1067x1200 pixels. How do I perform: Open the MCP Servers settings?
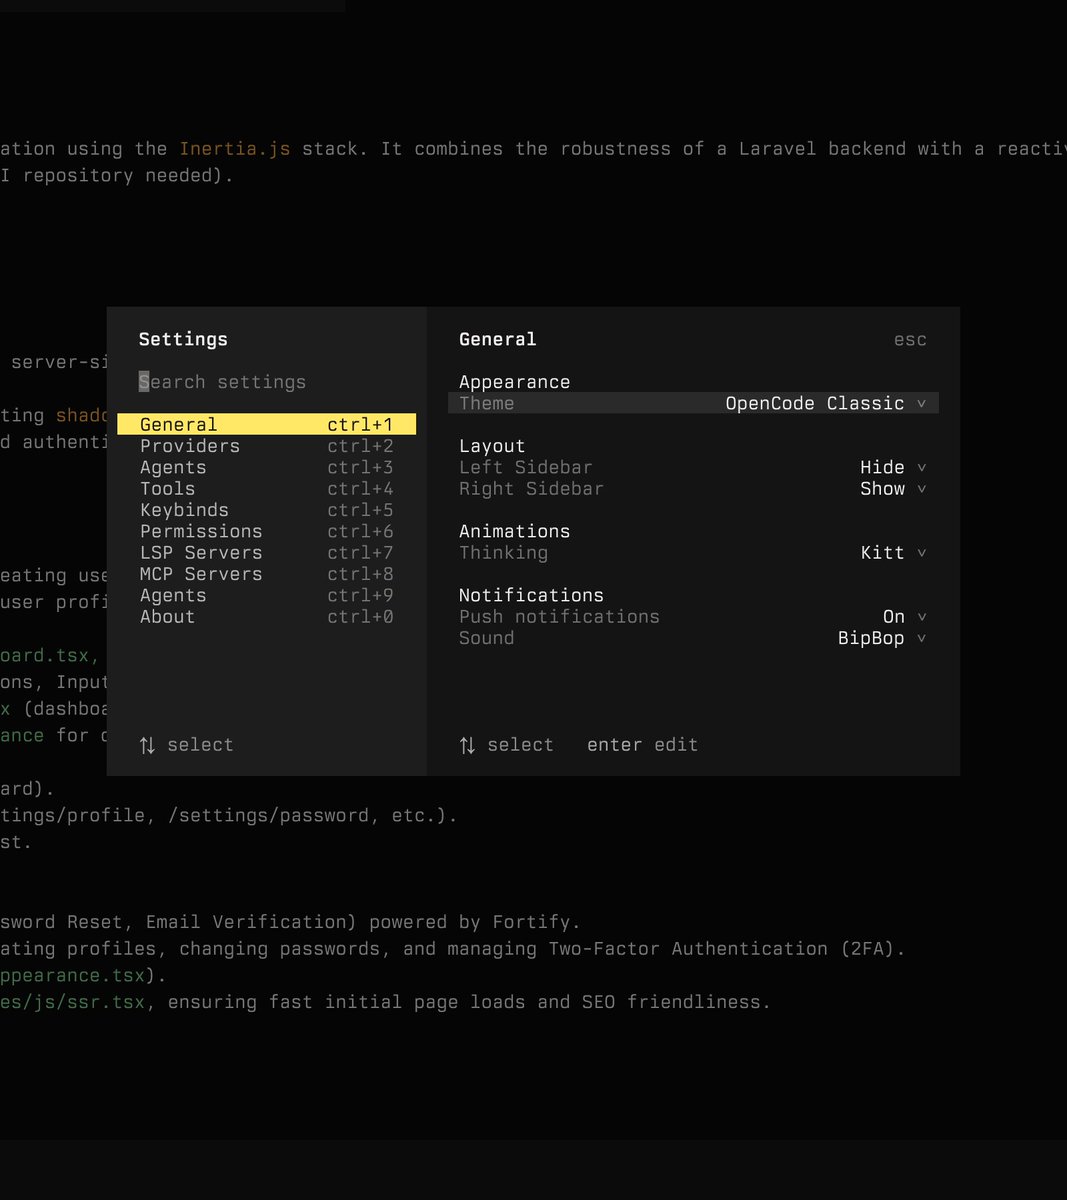point(201,574)
